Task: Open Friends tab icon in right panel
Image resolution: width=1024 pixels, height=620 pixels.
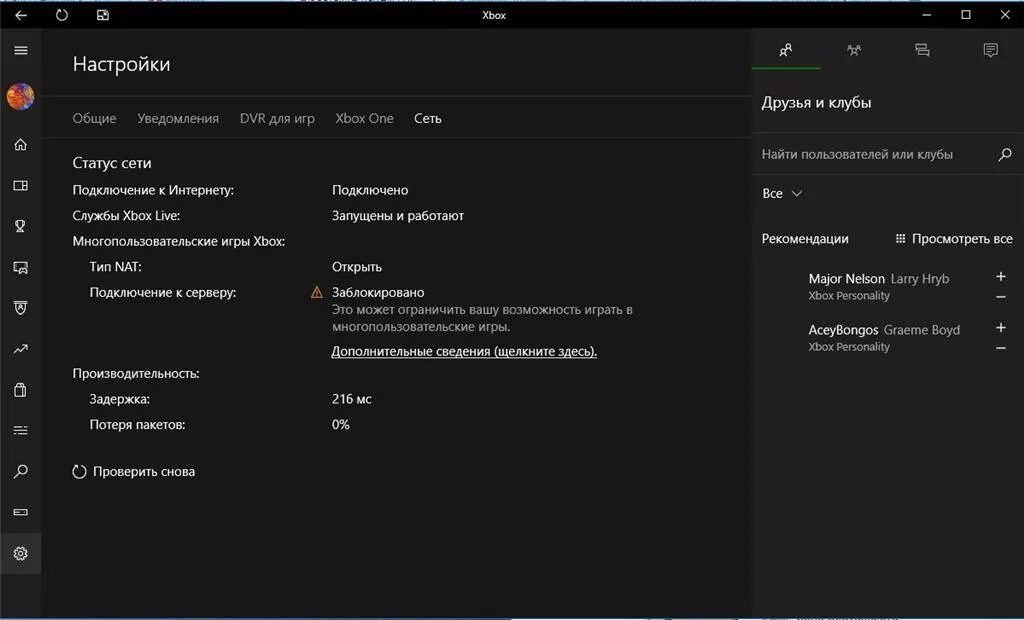Action: [786, 50]
